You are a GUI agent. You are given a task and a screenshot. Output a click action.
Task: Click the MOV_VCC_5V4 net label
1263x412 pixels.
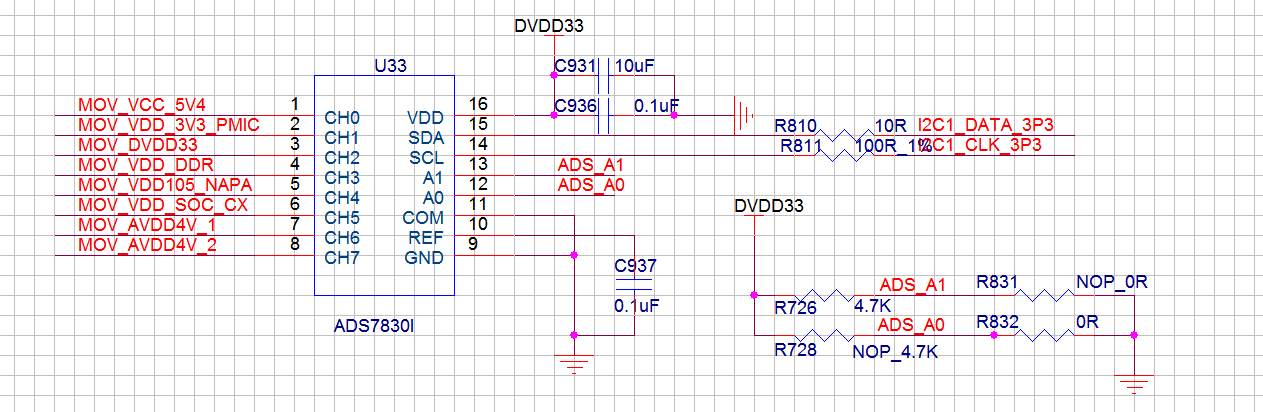(x=141, y=105)
